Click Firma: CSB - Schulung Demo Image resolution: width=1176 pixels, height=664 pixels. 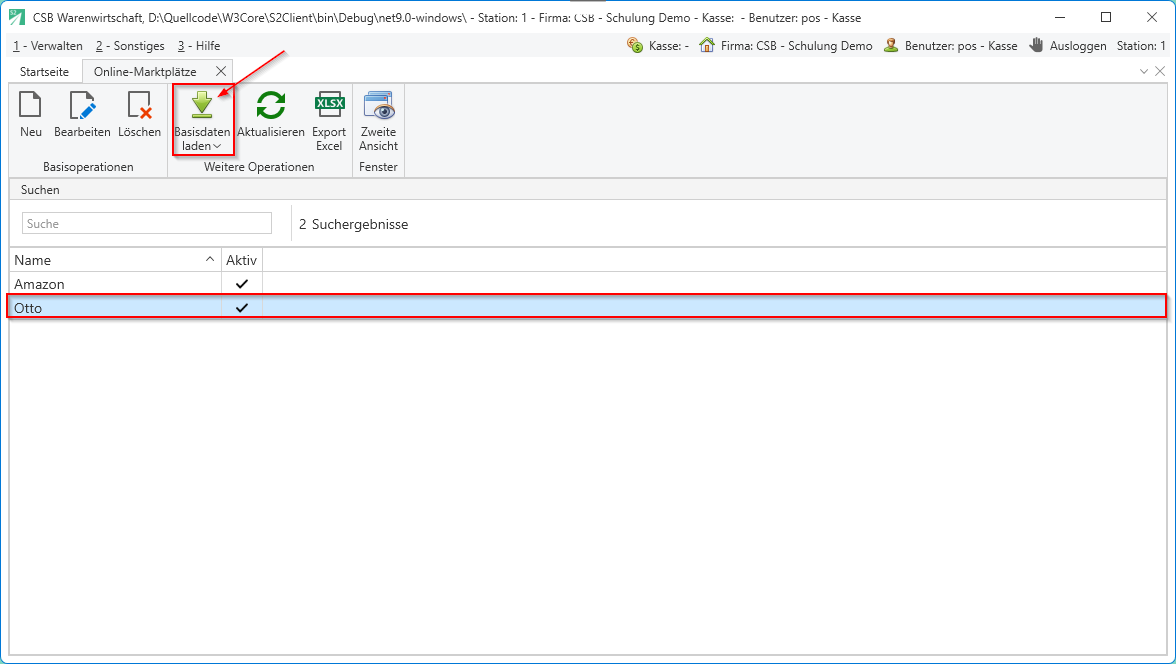785,46
